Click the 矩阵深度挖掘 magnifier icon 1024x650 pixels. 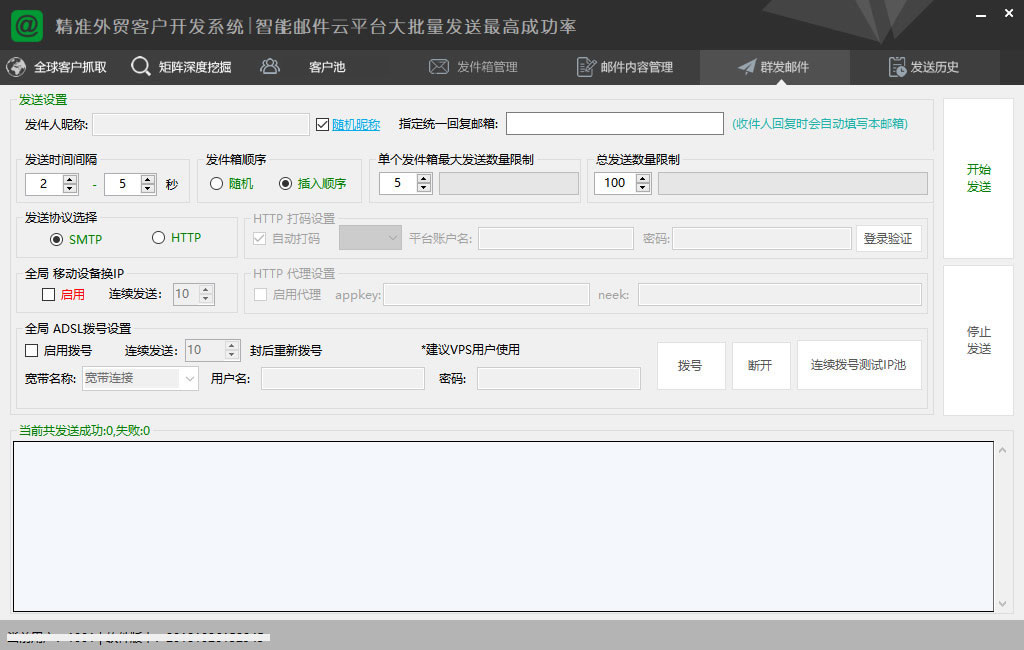(140, 67)
